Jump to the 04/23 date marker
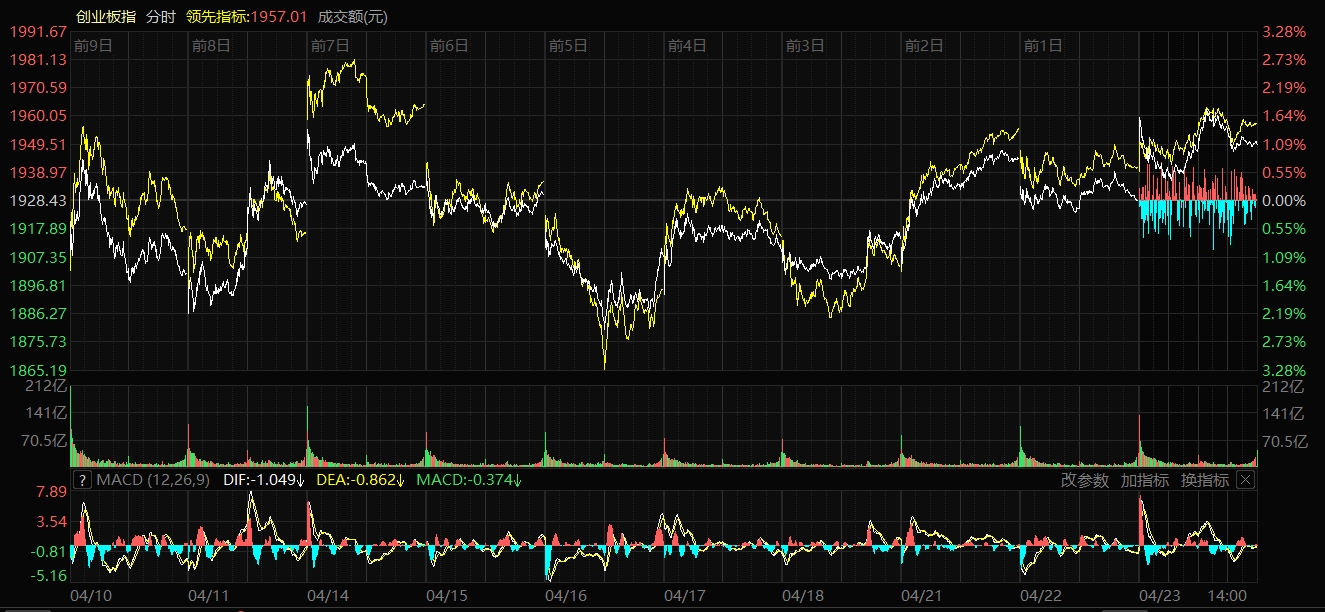This screenshot has width=1325, height=612. point(1161,595)
